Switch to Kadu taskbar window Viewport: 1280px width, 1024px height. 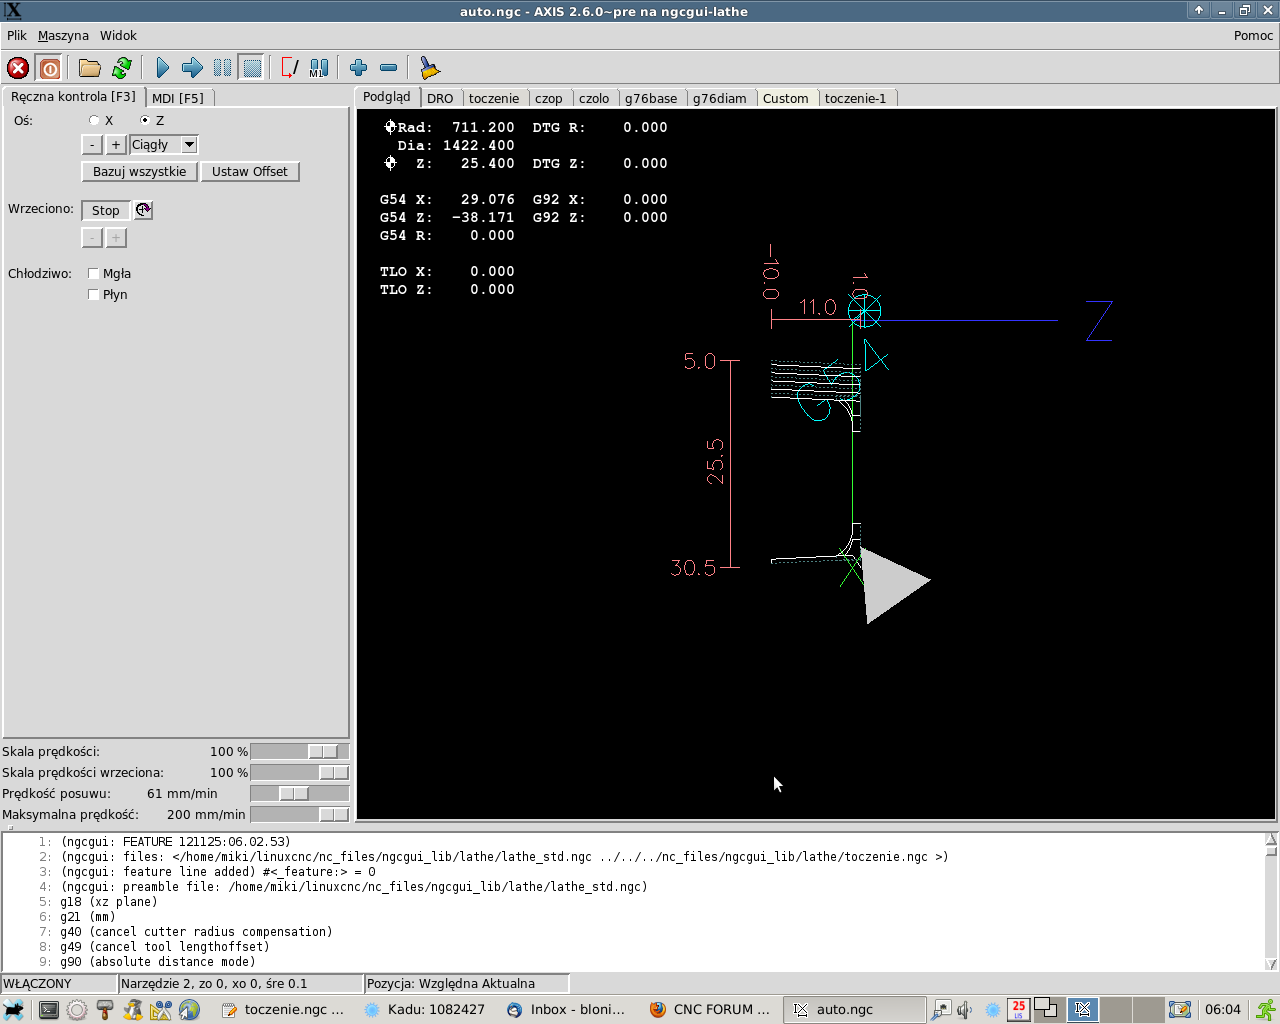click(425, 1010)
